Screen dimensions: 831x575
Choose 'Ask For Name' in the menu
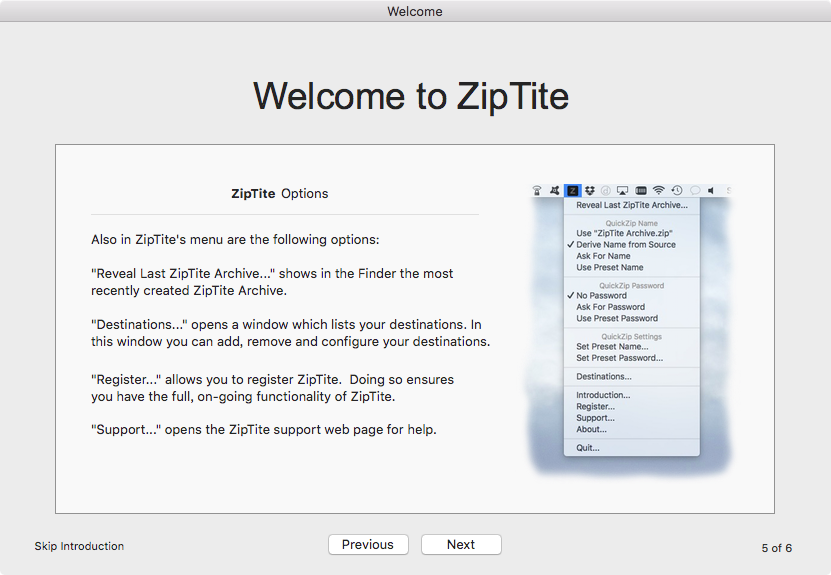[603, 256]
